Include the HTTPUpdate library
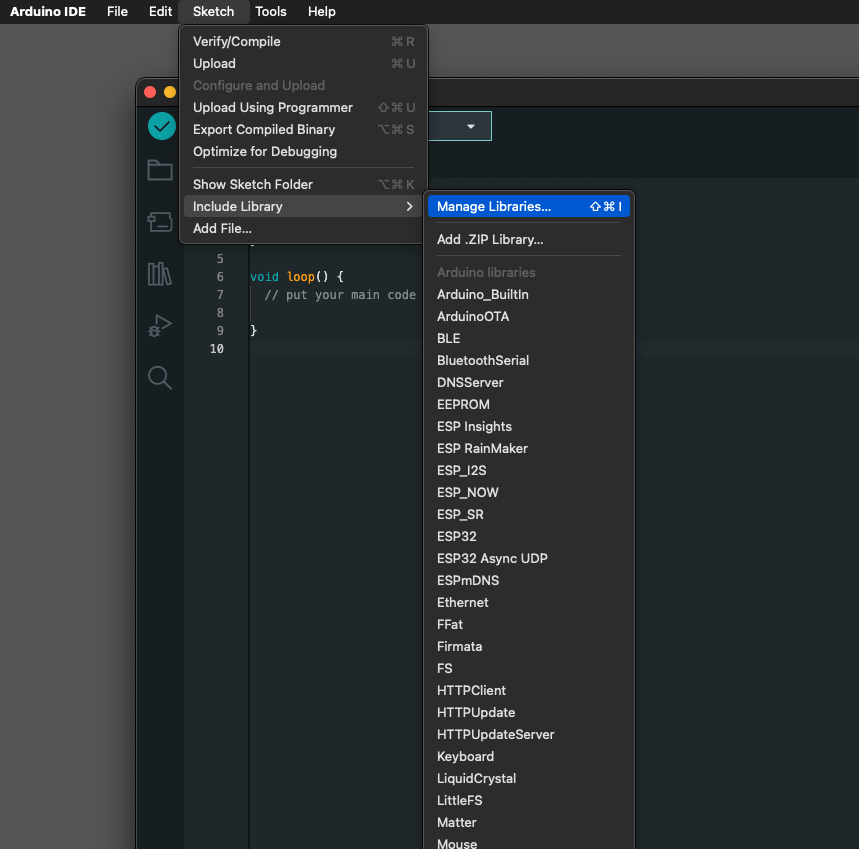This screenshot has width=859, height=849. (x=529, y=713)
